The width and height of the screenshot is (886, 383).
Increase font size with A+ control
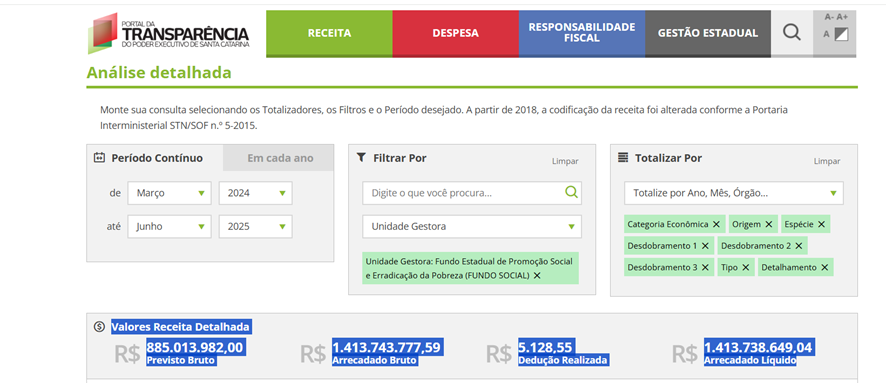click(x=842, y=17)
